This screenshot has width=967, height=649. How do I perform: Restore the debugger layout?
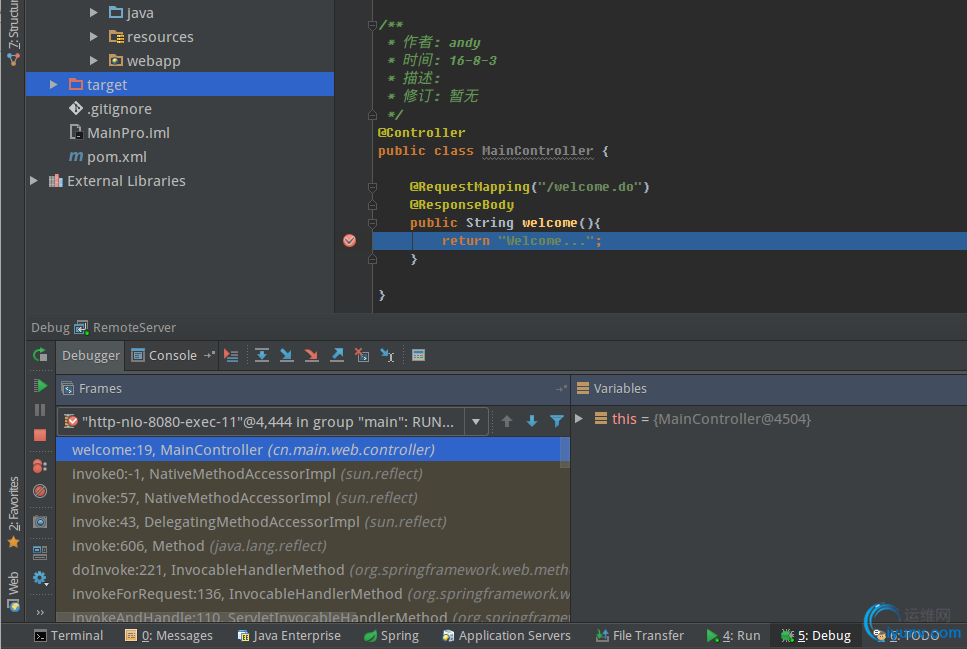40,552
